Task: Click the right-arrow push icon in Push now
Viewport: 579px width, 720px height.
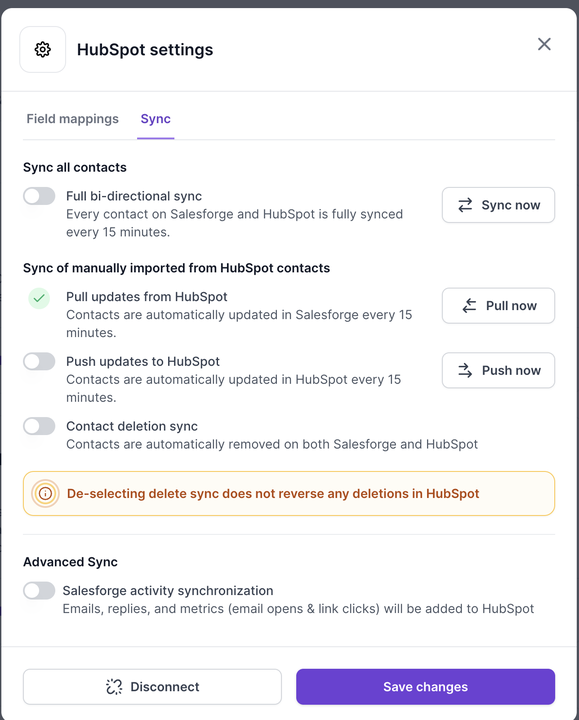Action: point(465,370)
